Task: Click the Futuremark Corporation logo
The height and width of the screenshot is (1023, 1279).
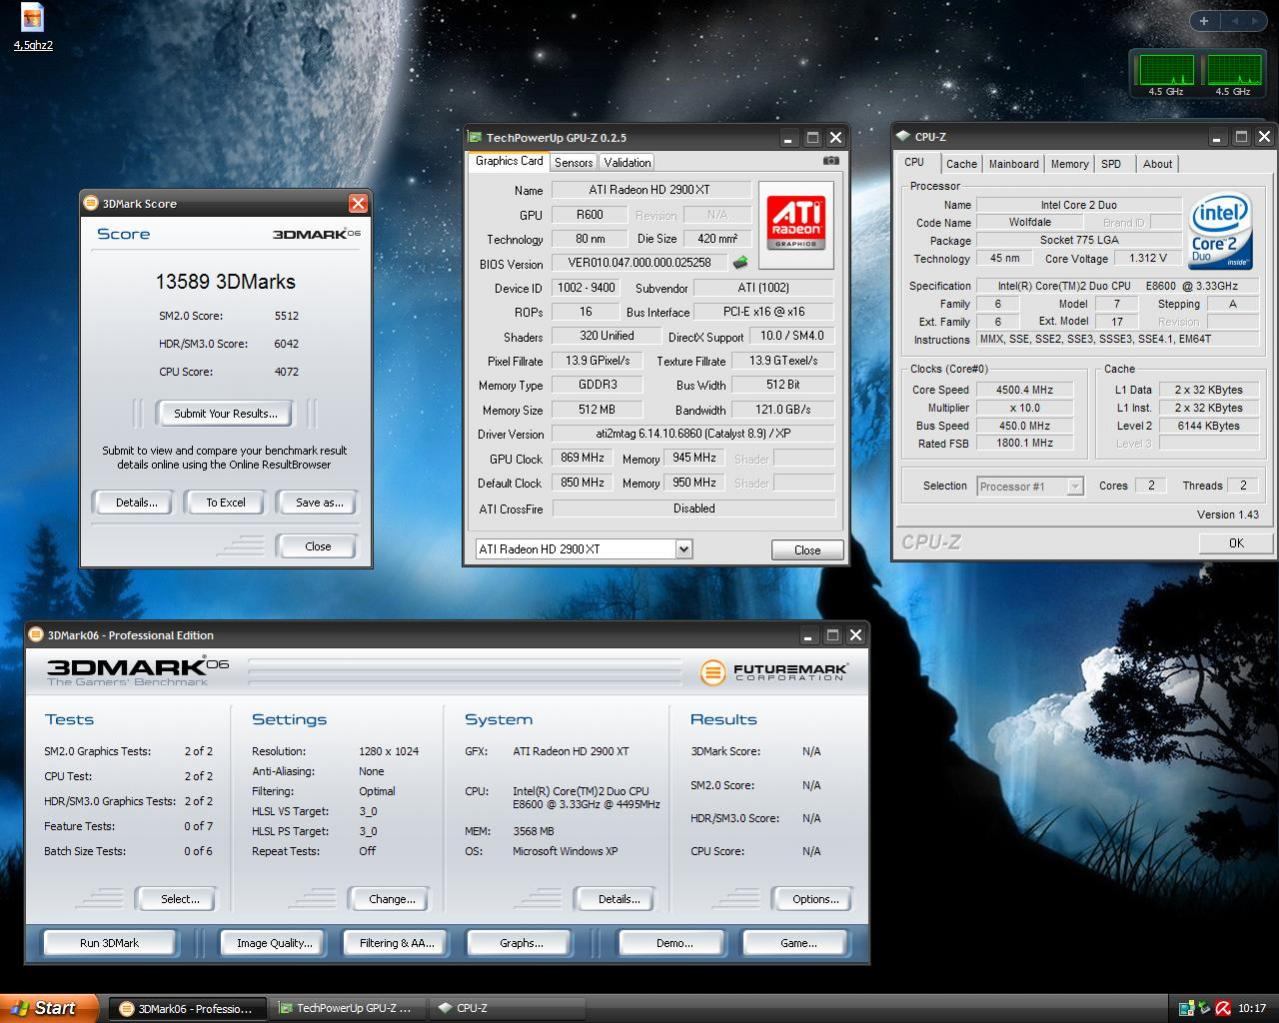Action: pyautogui.click(x=774, y=672)
